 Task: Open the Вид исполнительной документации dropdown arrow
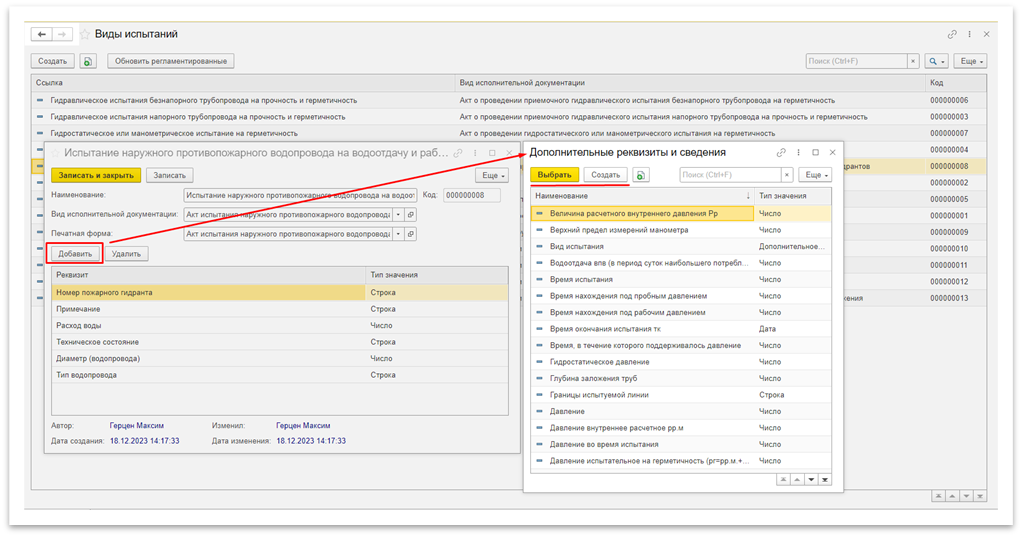click(398, 214)
